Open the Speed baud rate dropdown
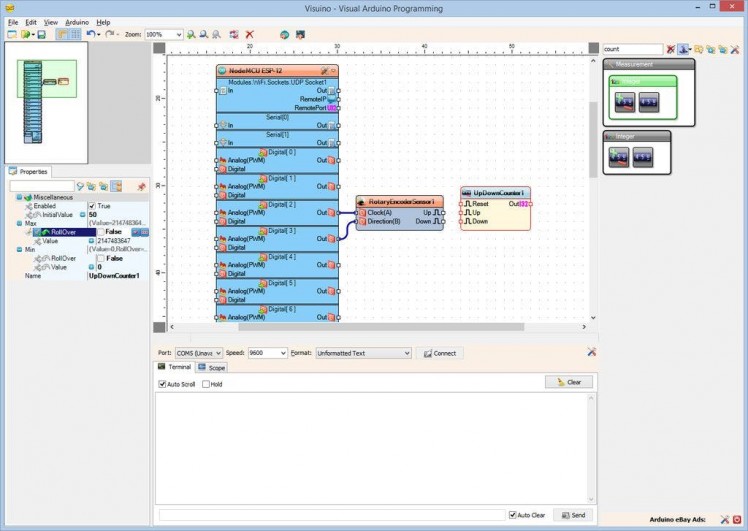 point(282,353)
